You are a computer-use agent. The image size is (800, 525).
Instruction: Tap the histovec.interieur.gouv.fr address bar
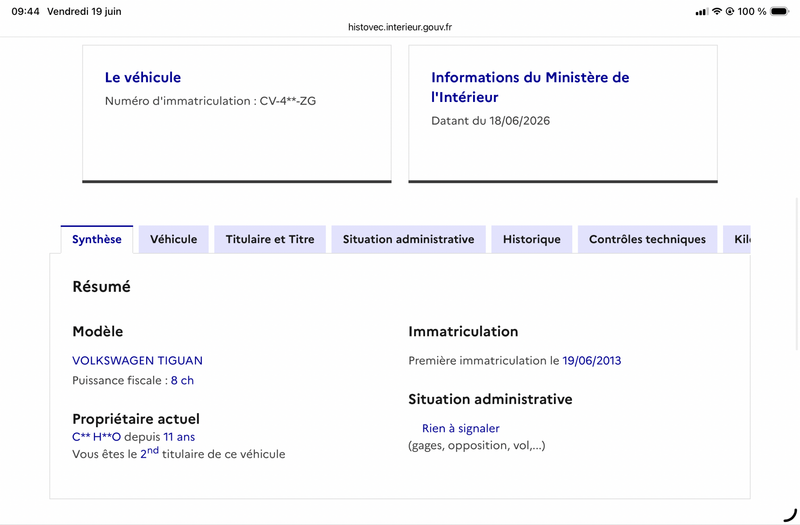[400, 27]
